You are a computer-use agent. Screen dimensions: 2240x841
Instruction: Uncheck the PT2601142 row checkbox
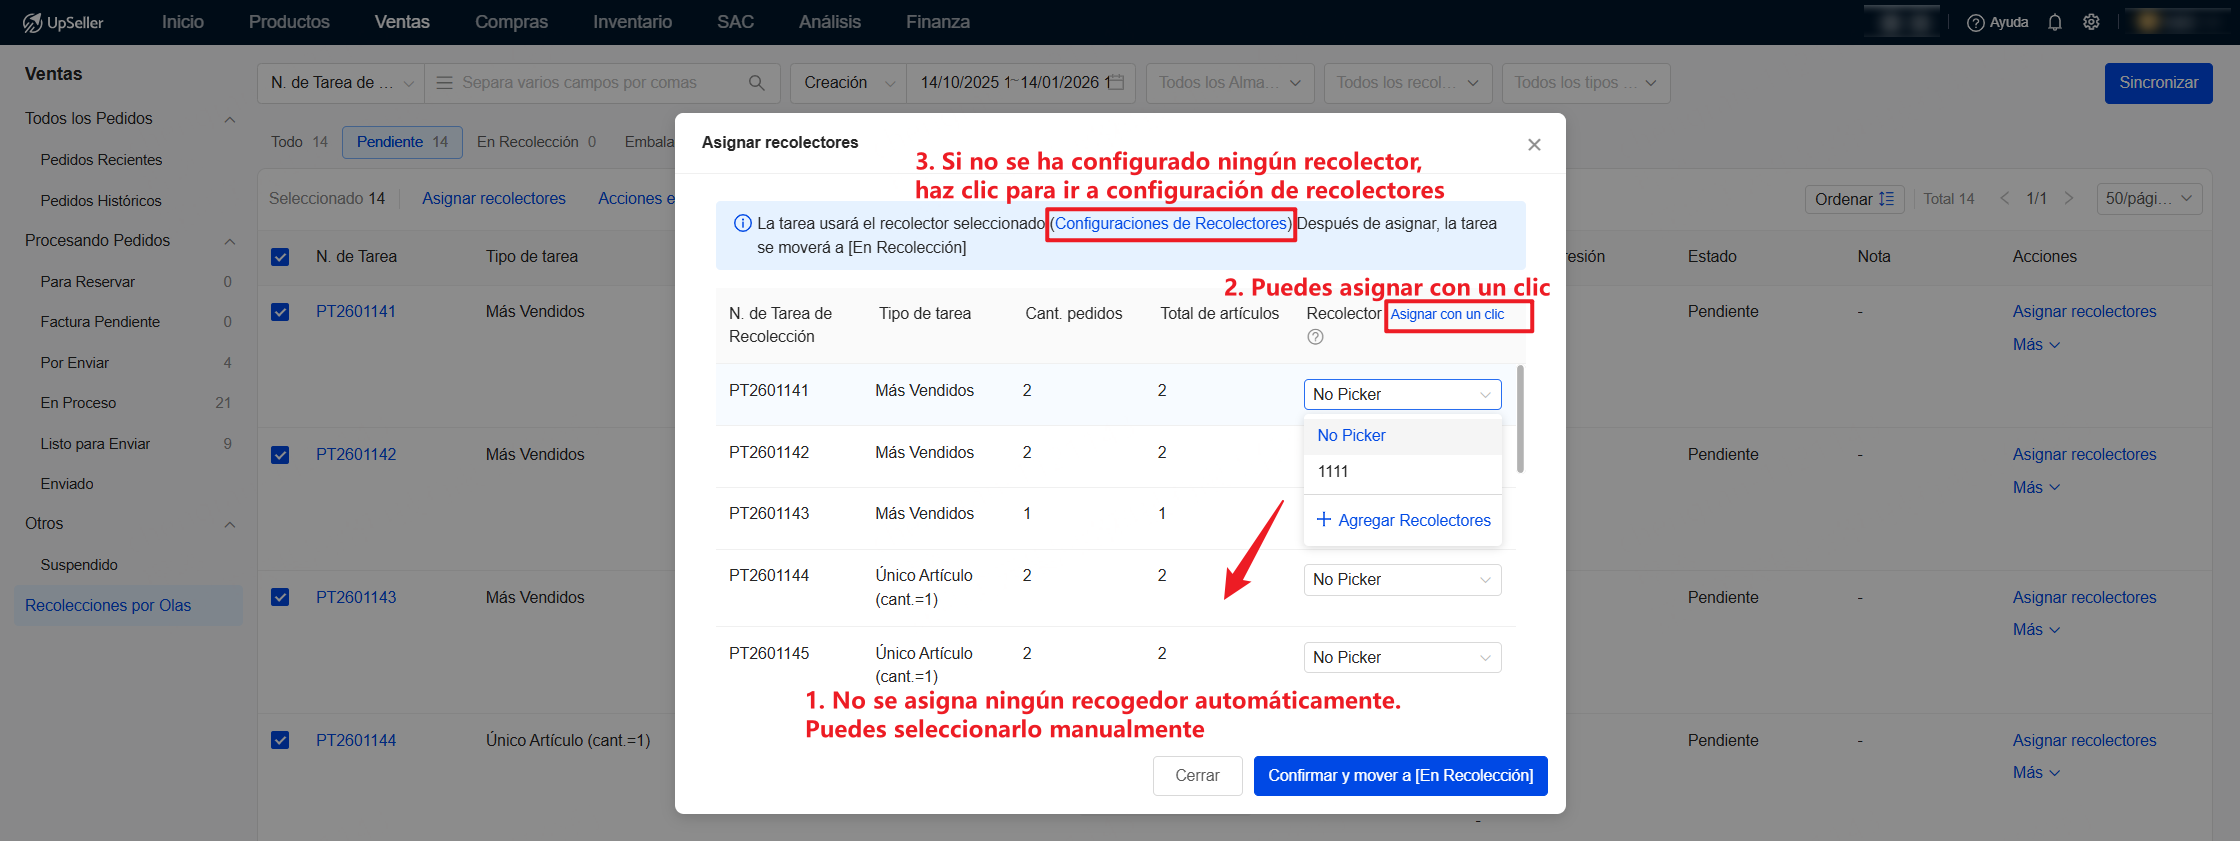pos(280,455)
